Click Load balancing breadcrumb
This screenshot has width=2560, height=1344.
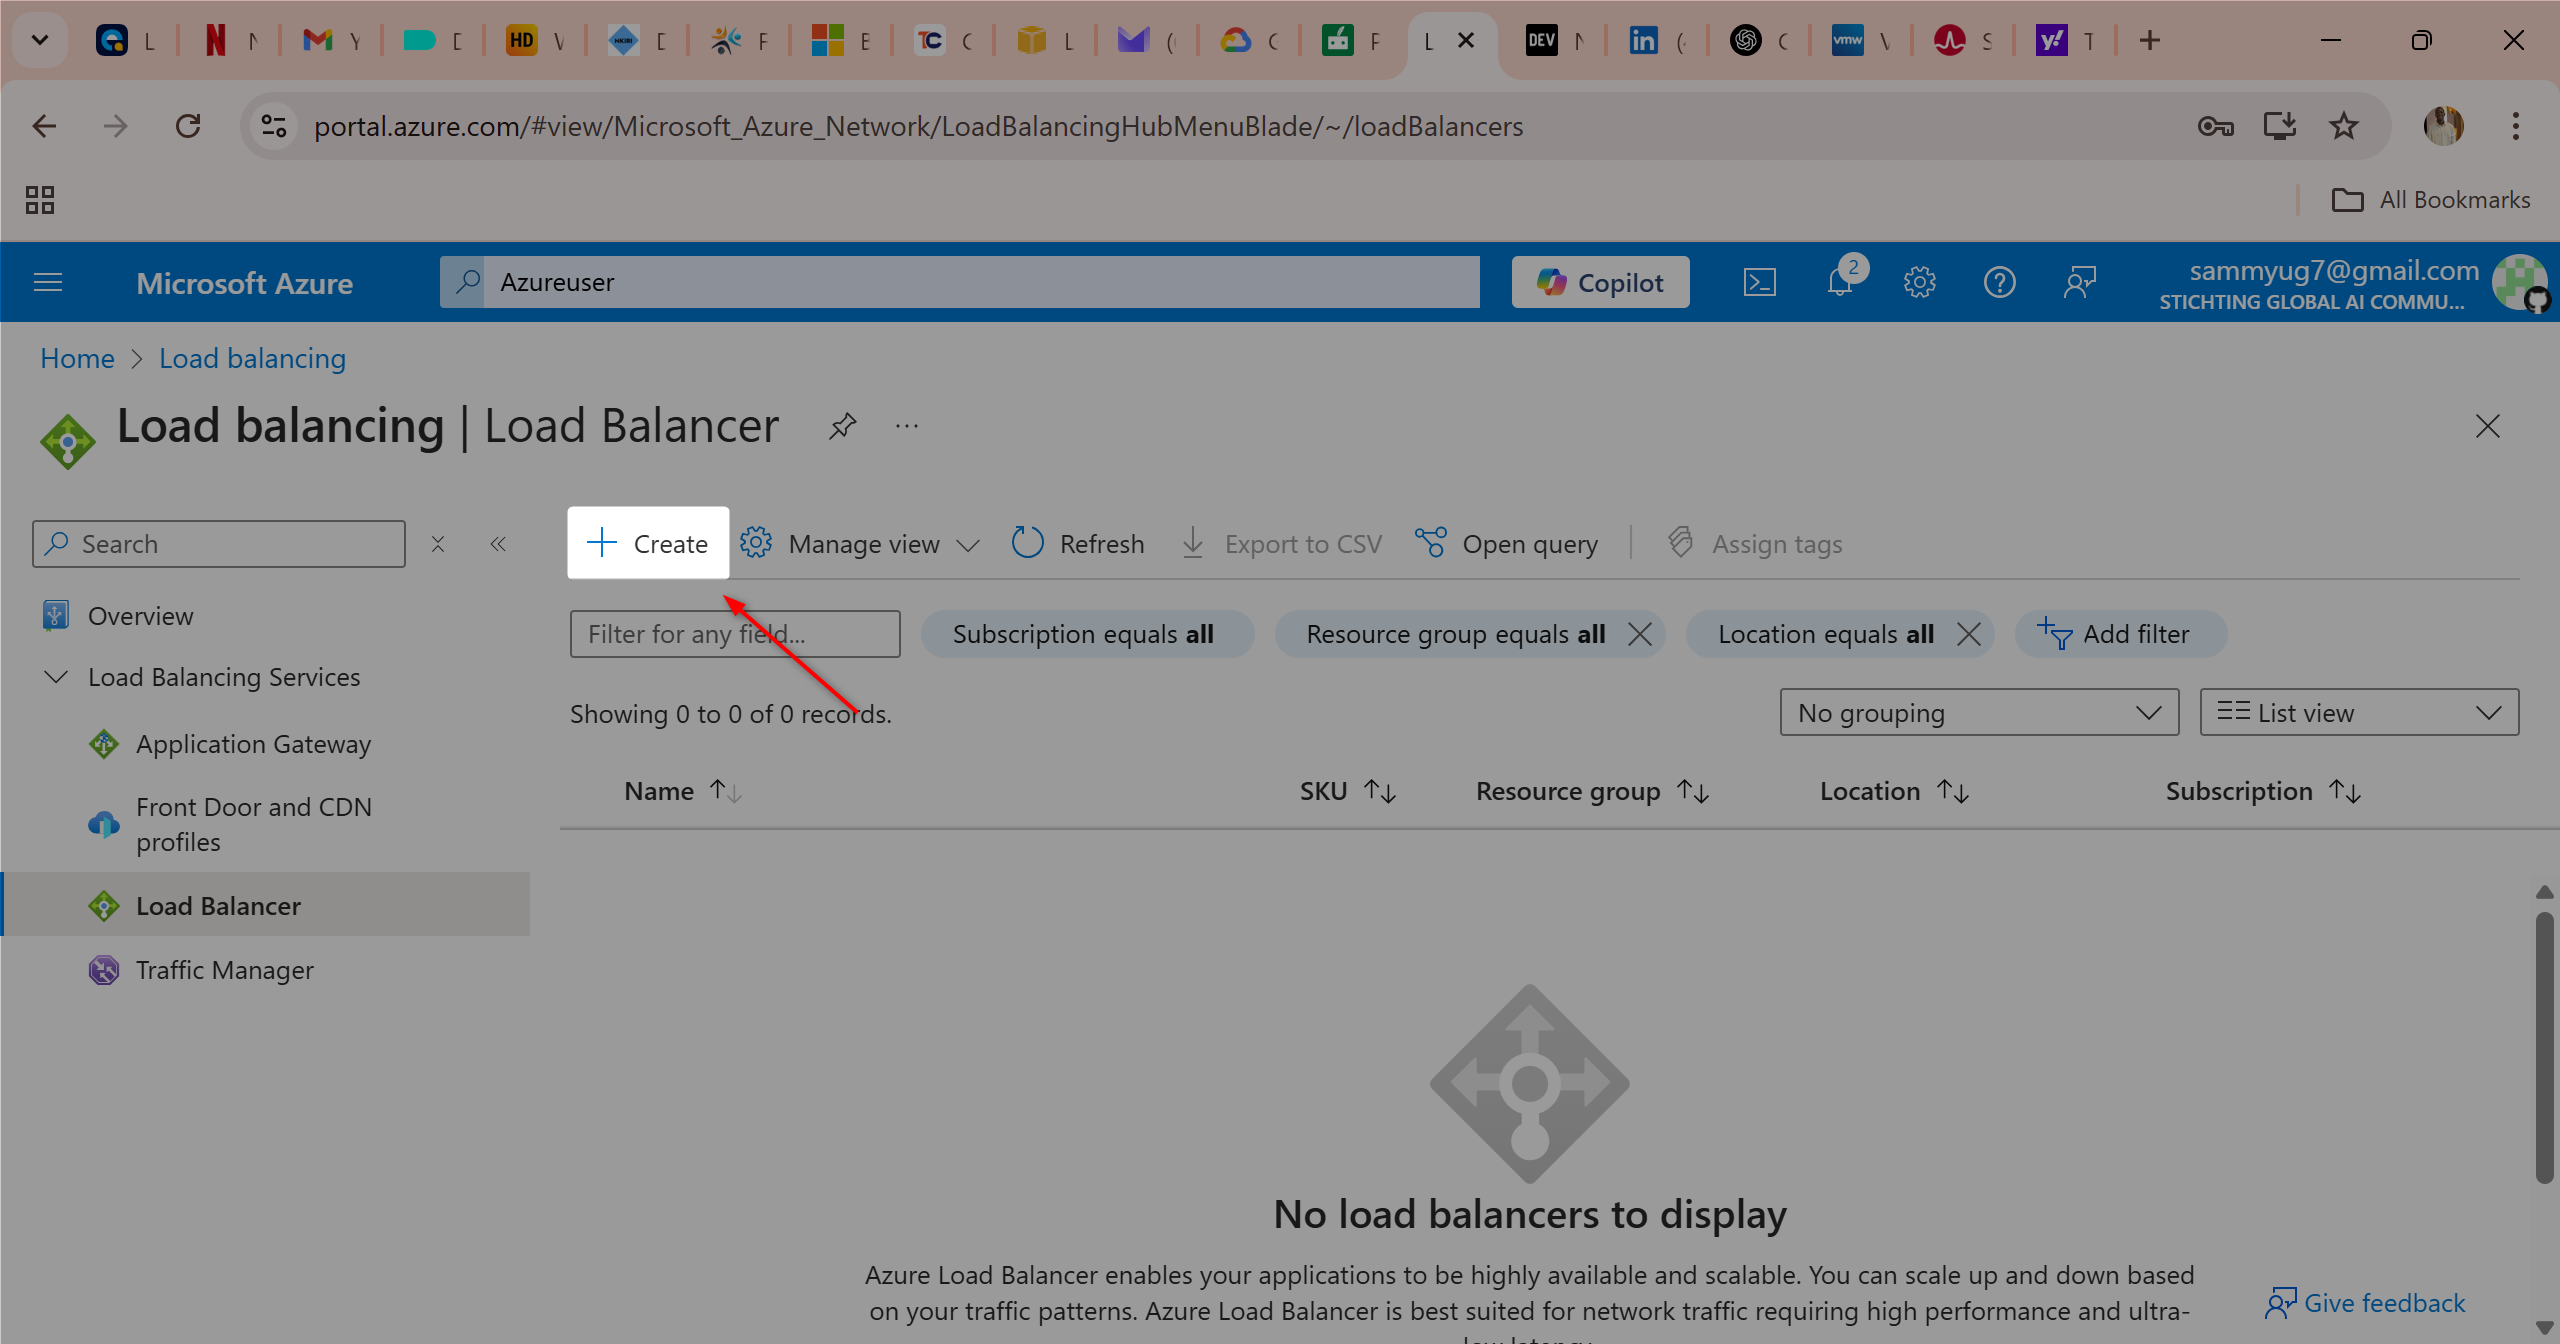[252, 358]
